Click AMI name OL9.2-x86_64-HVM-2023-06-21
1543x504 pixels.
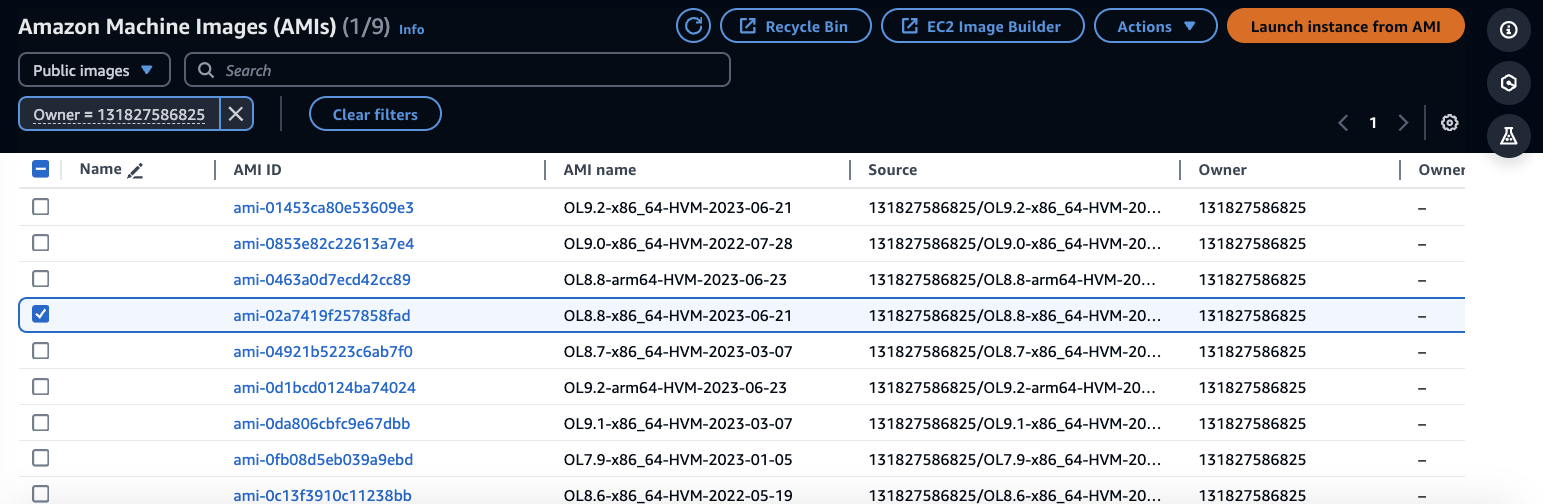click(x=678, y=208)
